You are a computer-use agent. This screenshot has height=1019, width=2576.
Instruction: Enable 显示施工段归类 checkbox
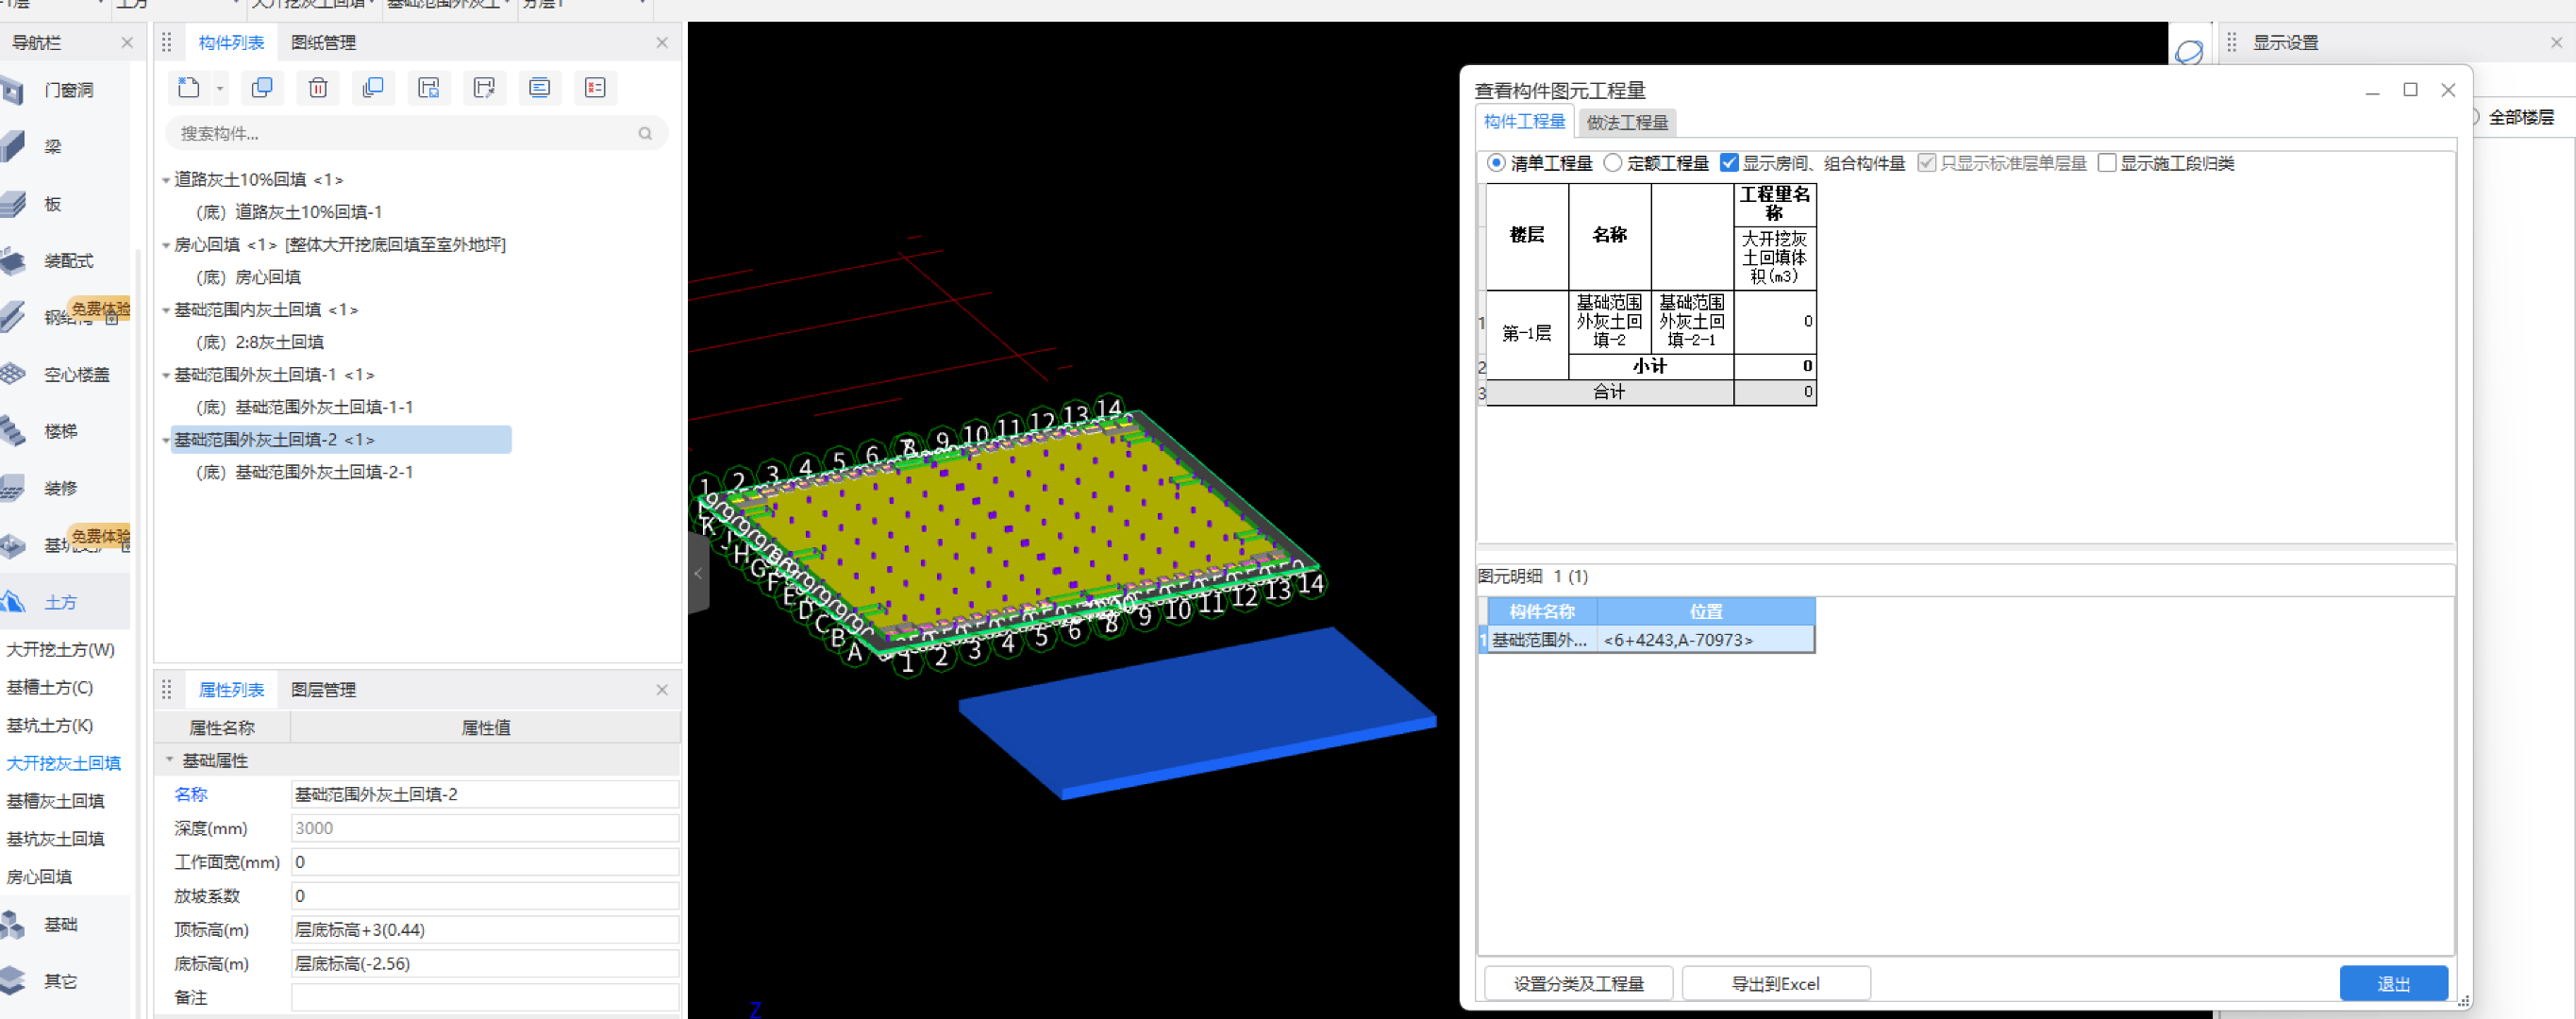[2107, 163]
